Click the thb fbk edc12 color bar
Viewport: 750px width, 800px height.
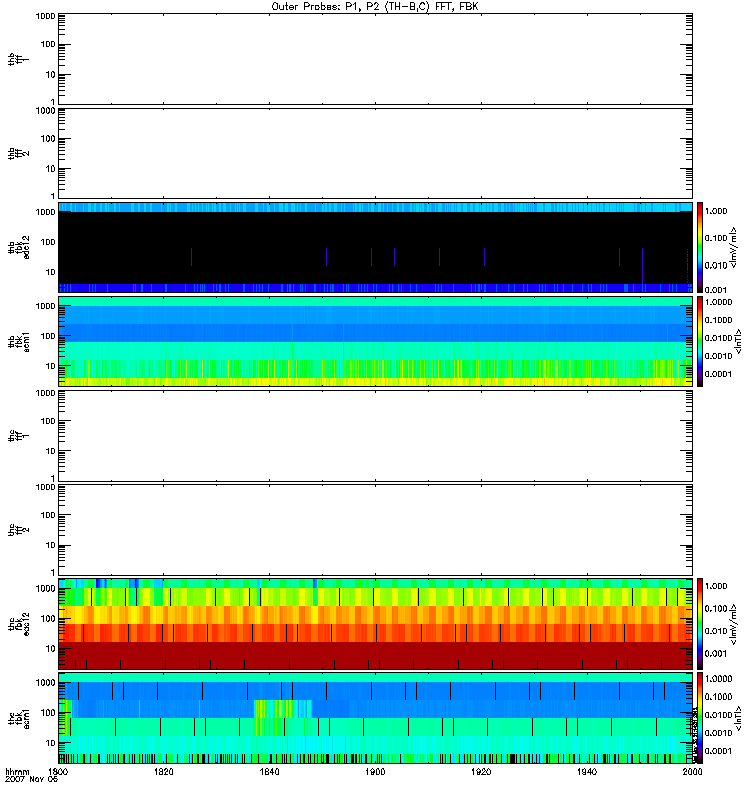700,247
